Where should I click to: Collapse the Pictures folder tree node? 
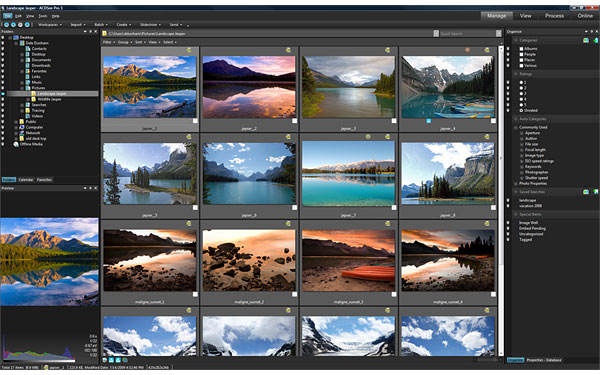coord(22,88)
